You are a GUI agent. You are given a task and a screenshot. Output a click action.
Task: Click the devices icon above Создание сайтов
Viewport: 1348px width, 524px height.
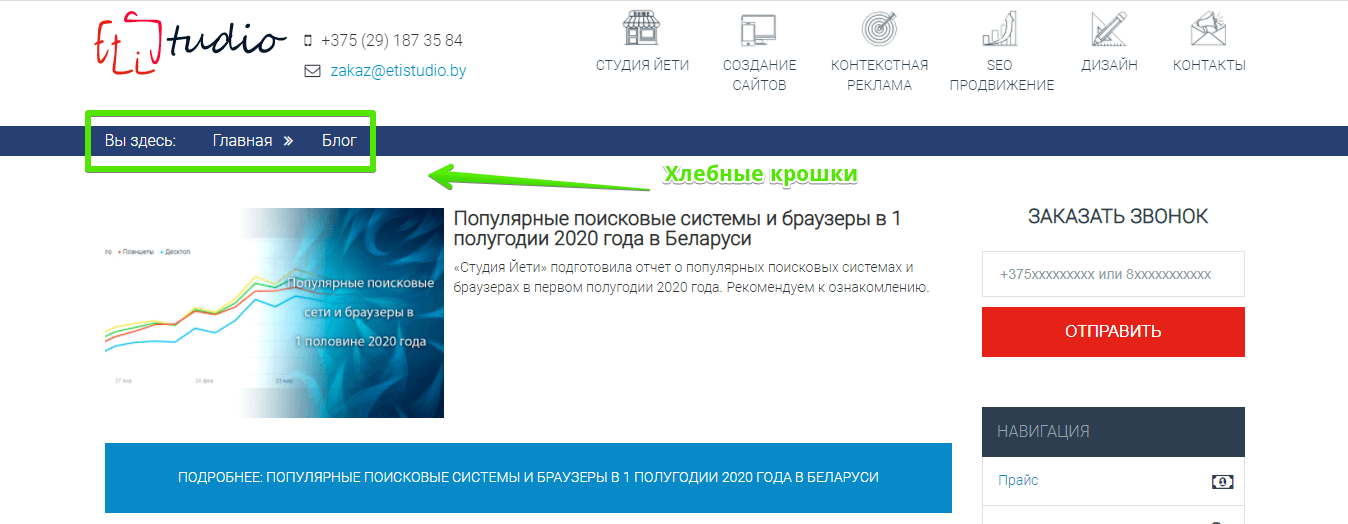point(759,30)
